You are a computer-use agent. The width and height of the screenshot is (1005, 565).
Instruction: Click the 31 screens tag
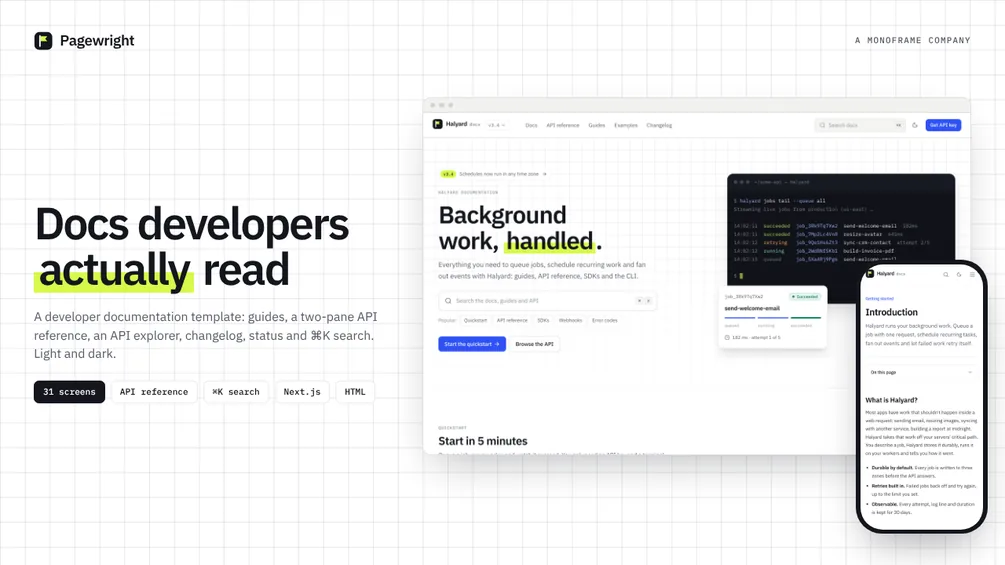(x=69, y=392)
